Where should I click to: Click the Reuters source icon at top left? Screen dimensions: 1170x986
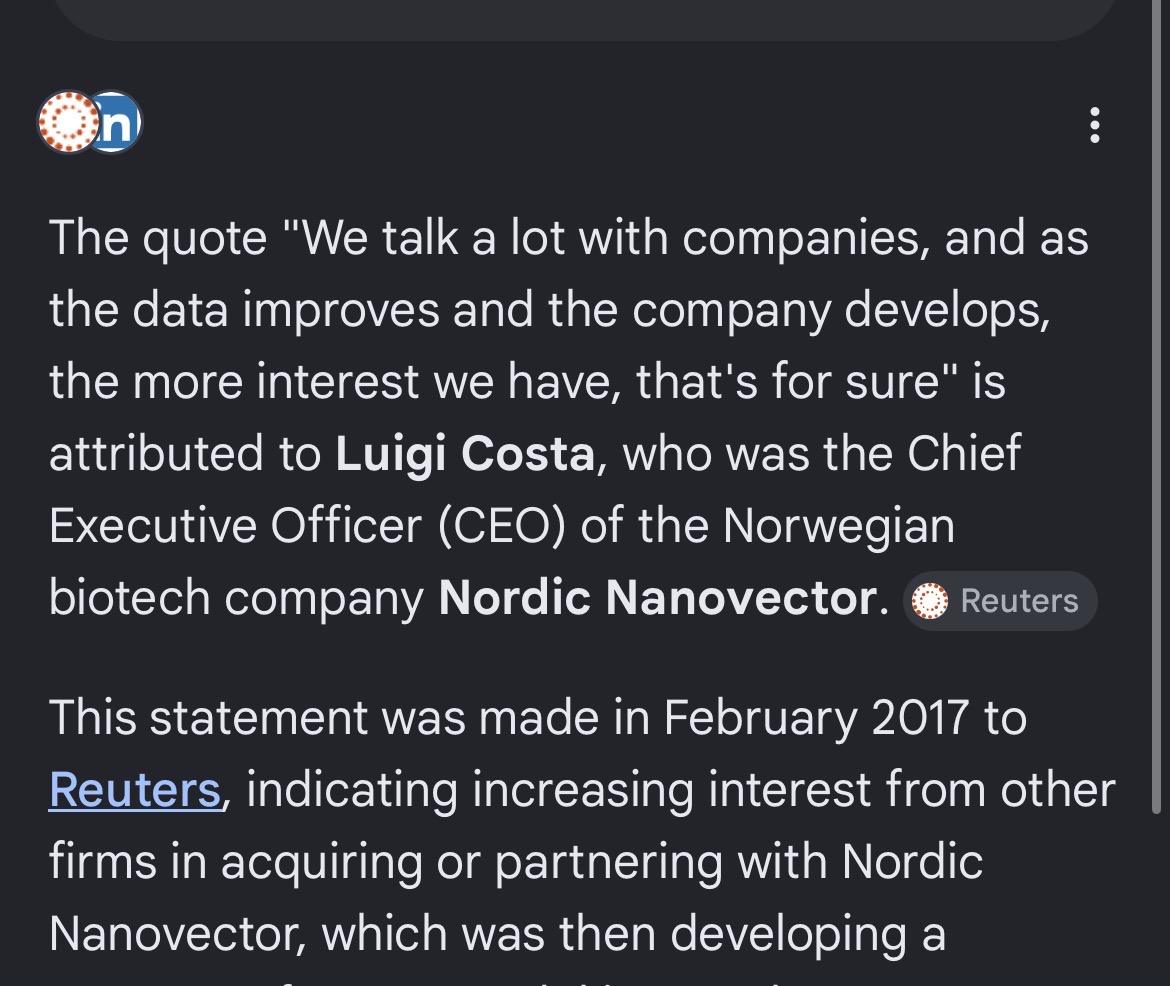click(x=66, y=122)
